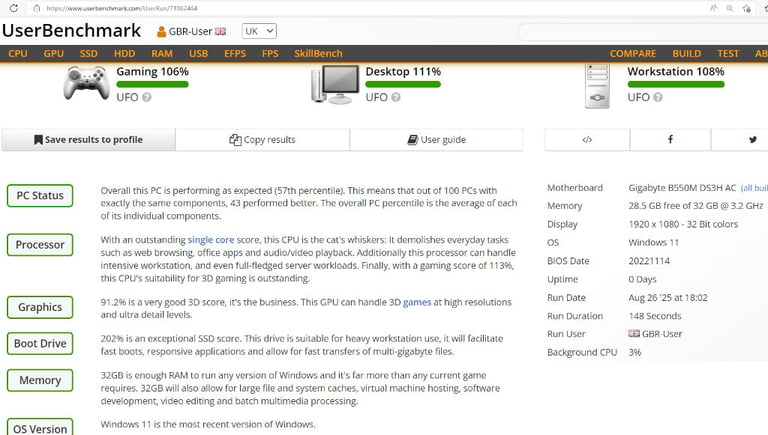Open help icon beside Desktop UFO
The width and height of the screenshot is (768, 435).
pyautogui.click(x=396, y=97)
